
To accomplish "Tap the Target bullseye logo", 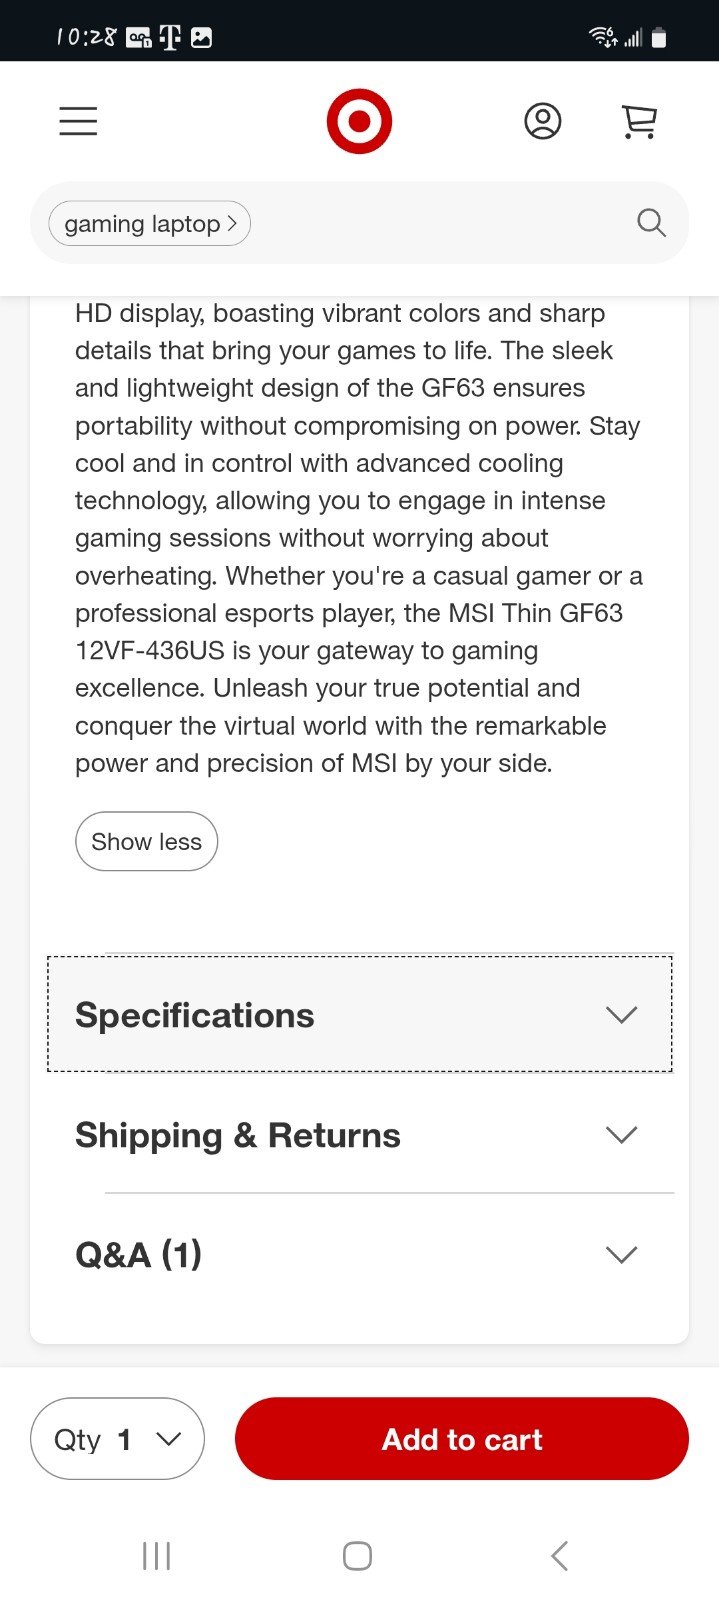I will (x=359, y=122).
